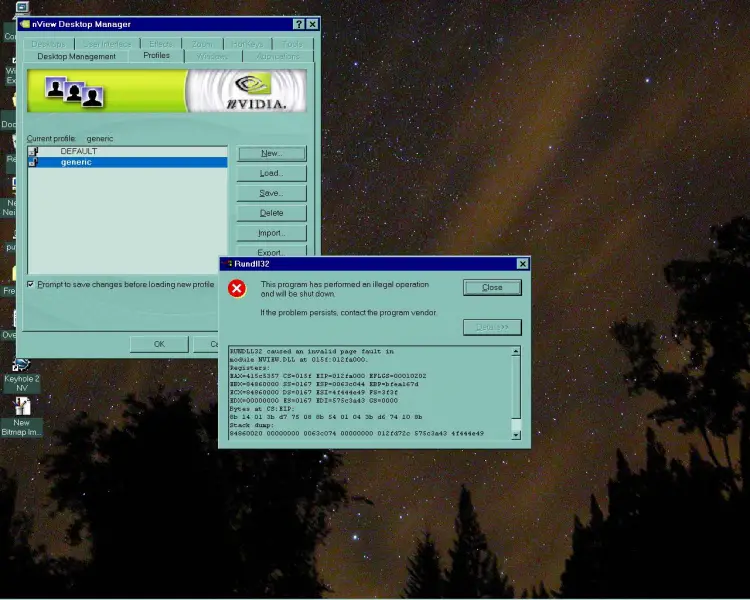
Task: Open the Tools tab
Action: click(292, 44)
